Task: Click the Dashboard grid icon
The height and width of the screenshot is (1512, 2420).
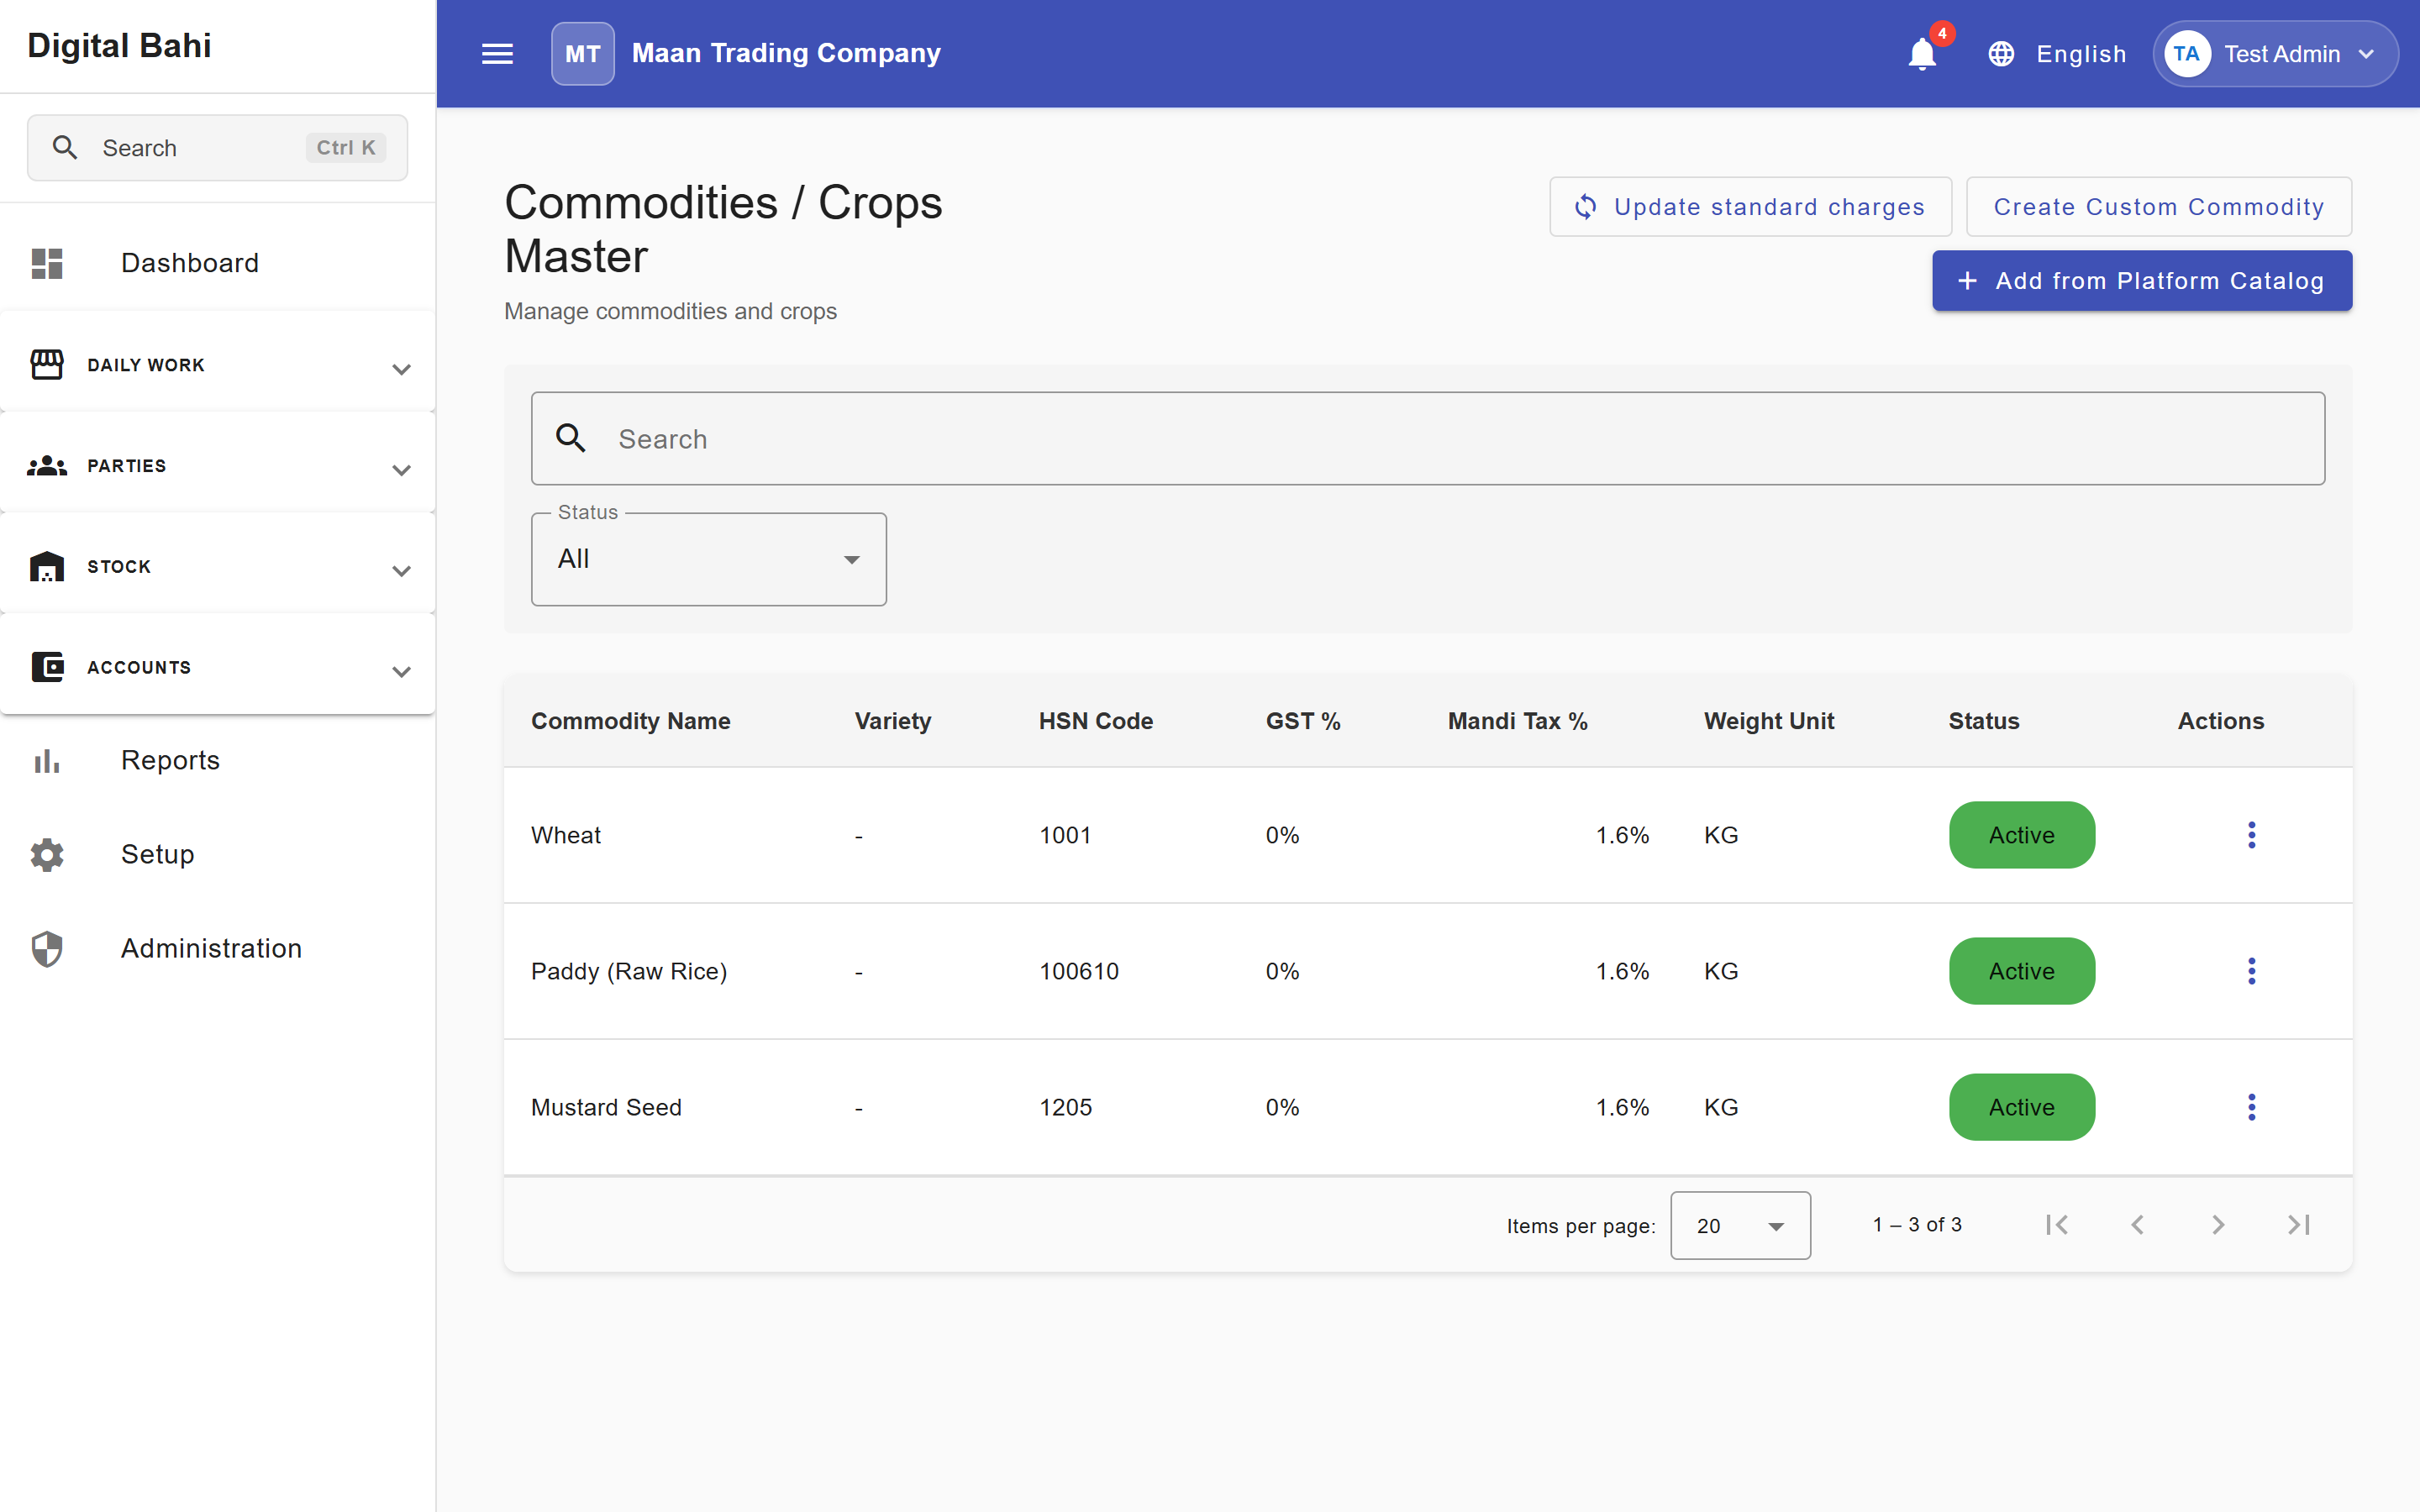Action: (47, 264)
